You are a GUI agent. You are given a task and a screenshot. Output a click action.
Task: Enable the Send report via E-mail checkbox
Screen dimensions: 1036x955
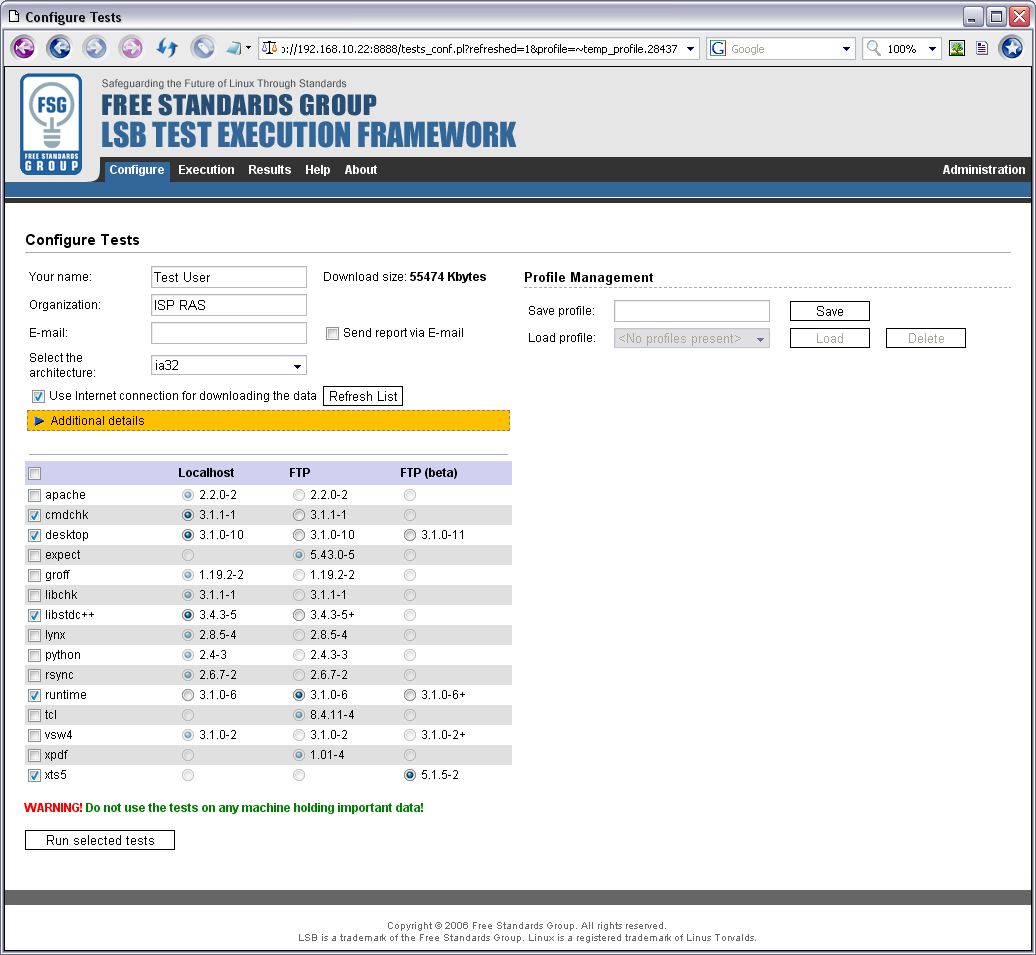pyautogui.click(x=332, y=334)
